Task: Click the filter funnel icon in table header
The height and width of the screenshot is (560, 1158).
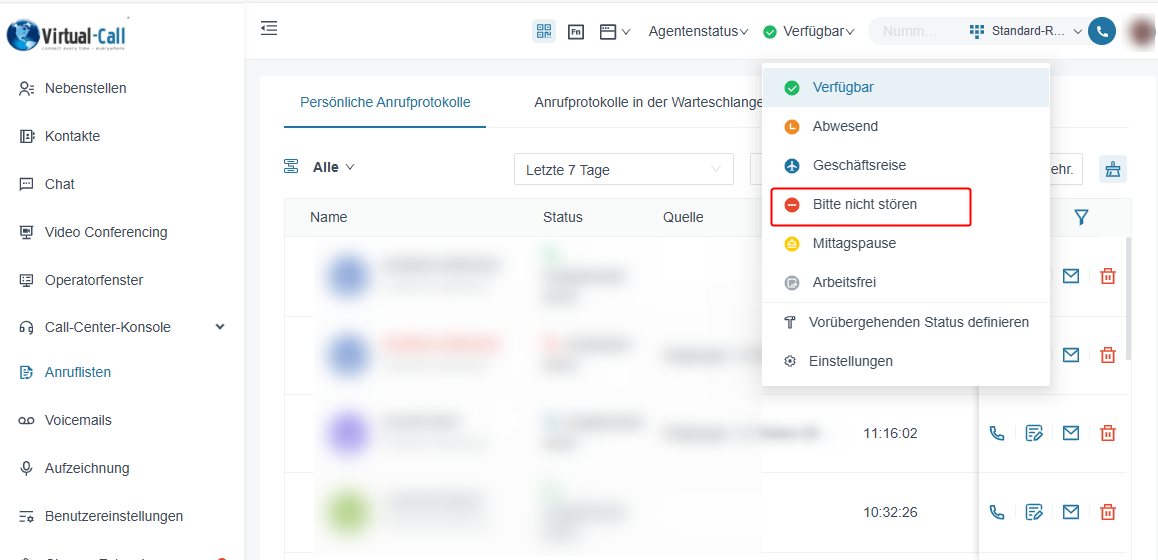Action: [1081, 216]
